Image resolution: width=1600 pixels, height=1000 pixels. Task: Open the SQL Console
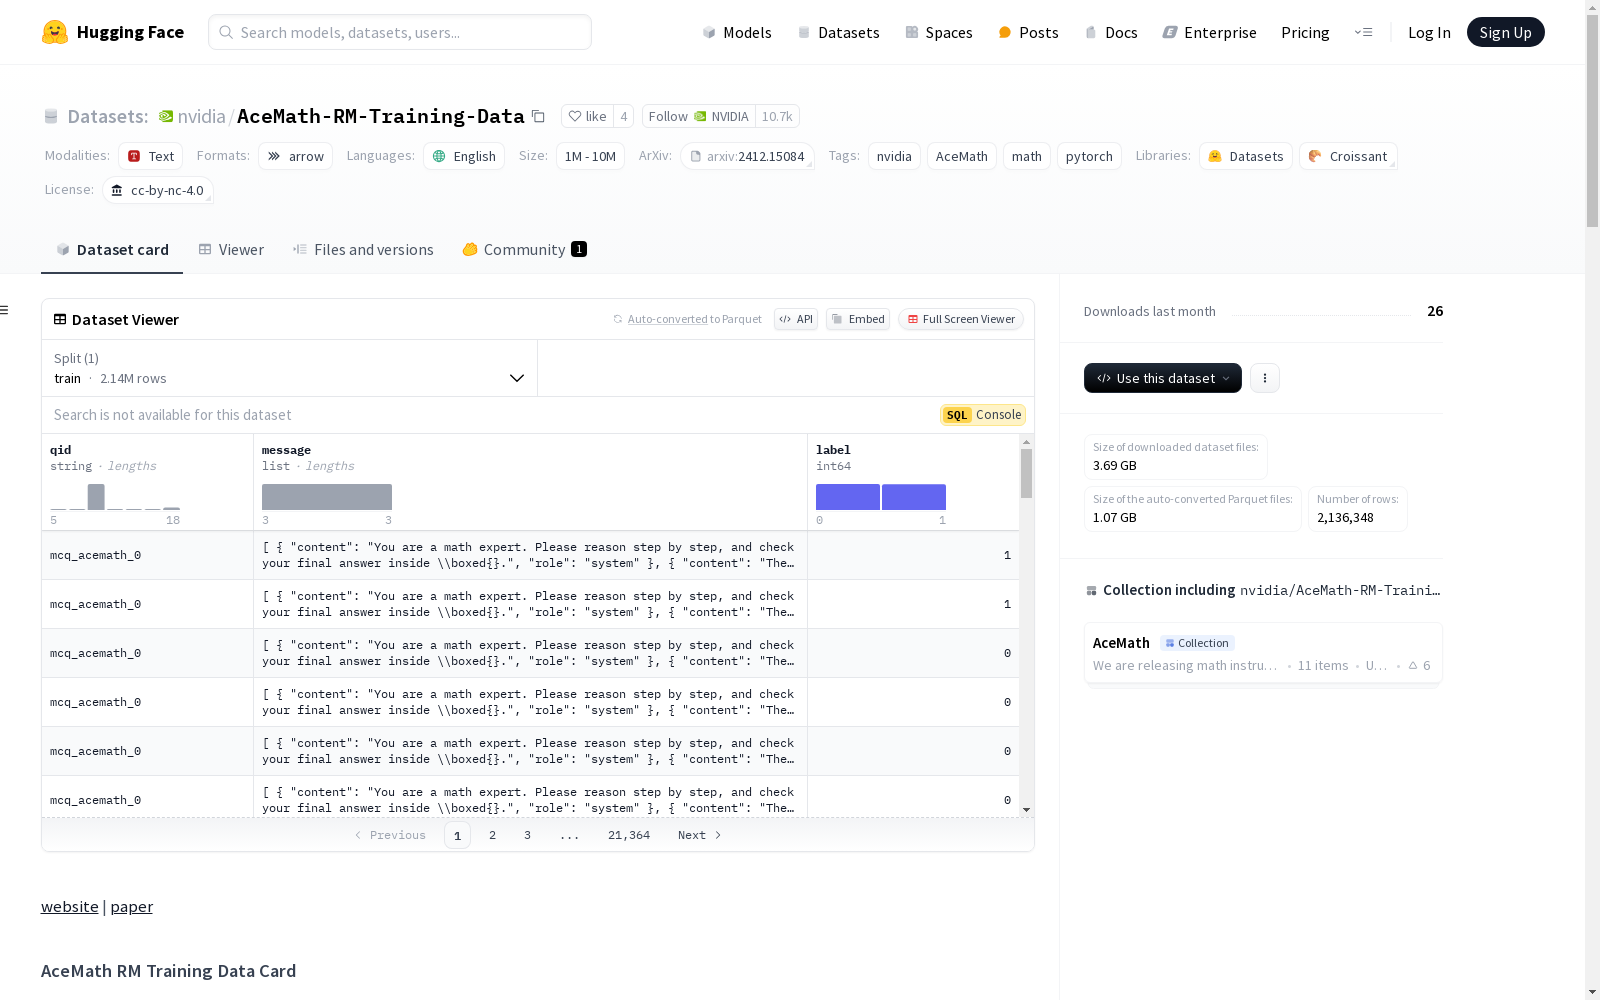point(983,415)
